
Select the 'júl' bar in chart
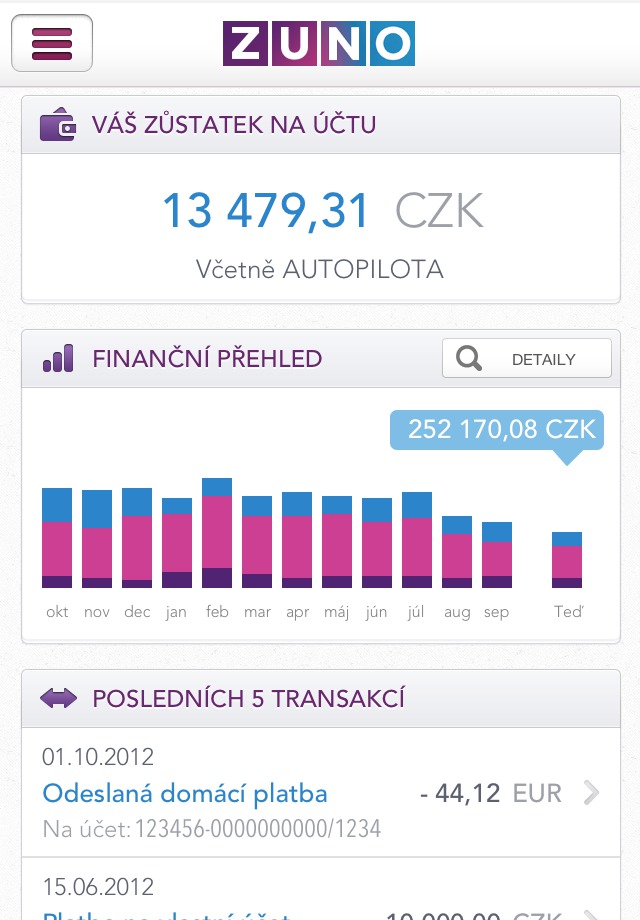[417, 540]
